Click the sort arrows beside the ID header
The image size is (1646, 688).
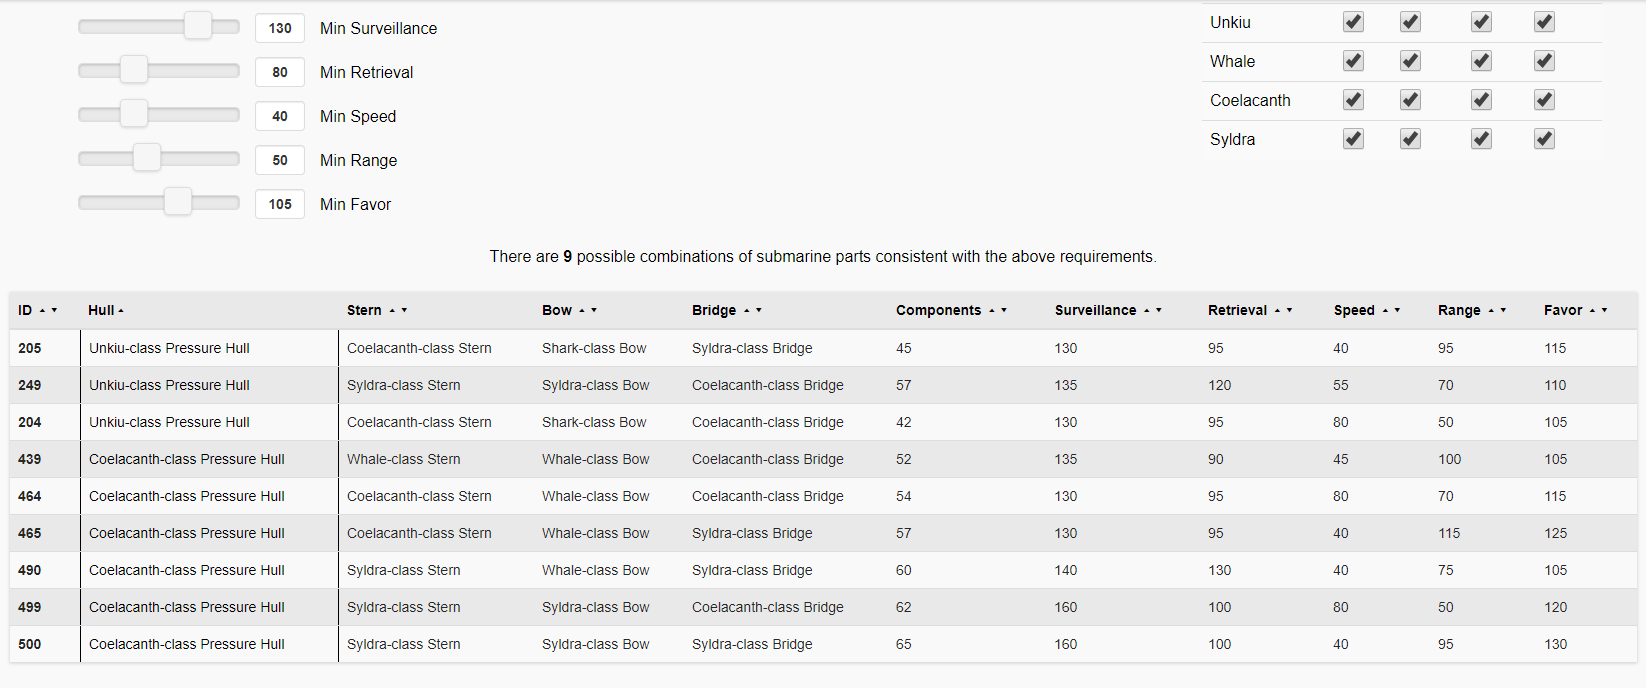(48, 311)
